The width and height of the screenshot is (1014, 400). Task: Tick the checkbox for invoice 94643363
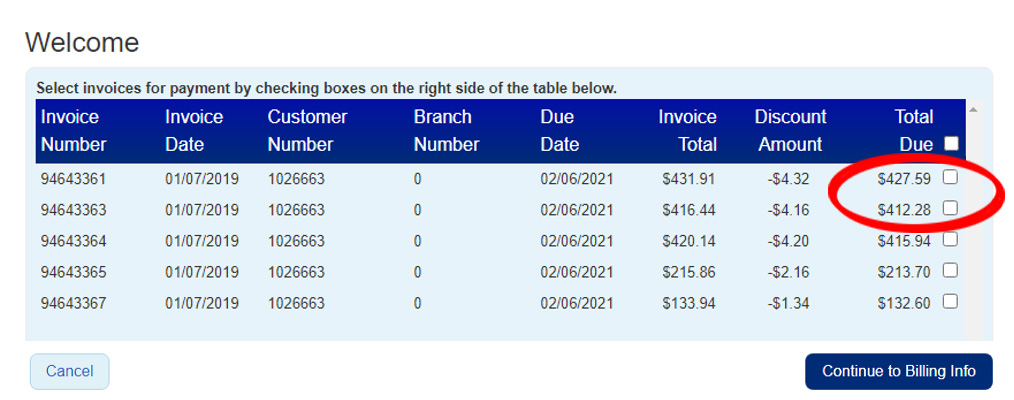[950, 208]
